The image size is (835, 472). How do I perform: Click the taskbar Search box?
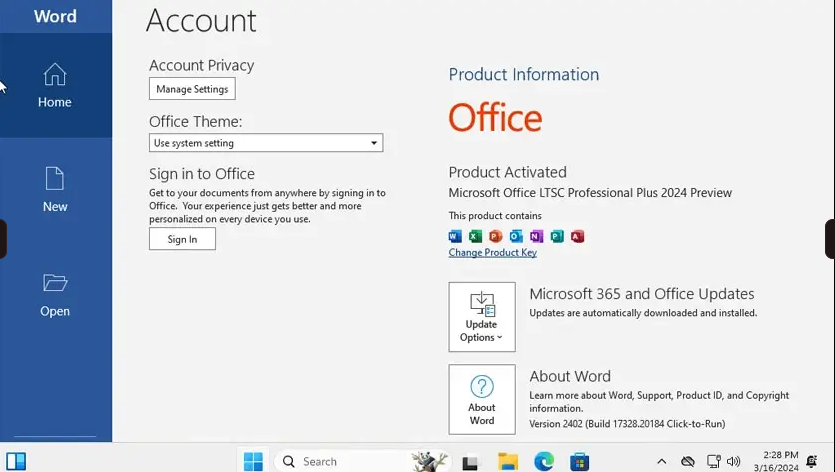click(x=362, y=461)
